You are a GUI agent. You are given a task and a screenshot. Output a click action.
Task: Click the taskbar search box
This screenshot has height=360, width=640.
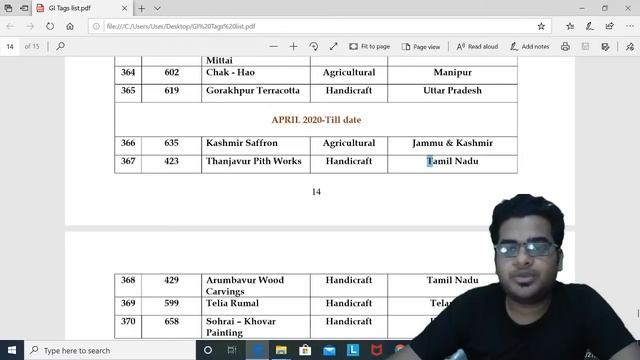110,350
